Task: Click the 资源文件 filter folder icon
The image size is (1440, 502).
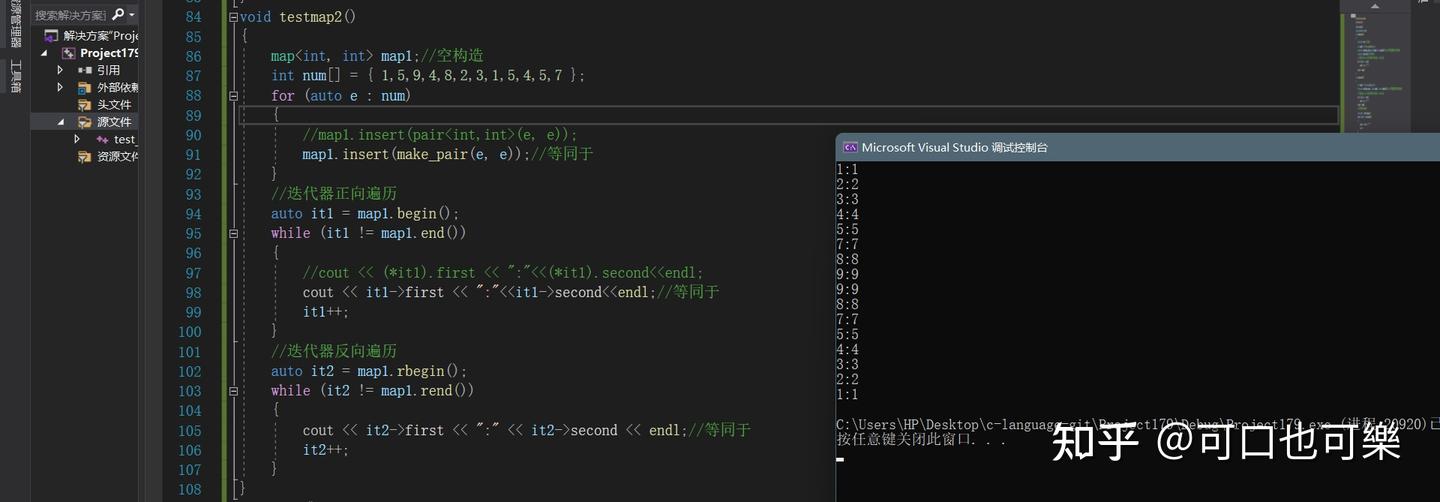Action: tap(85, 156)
